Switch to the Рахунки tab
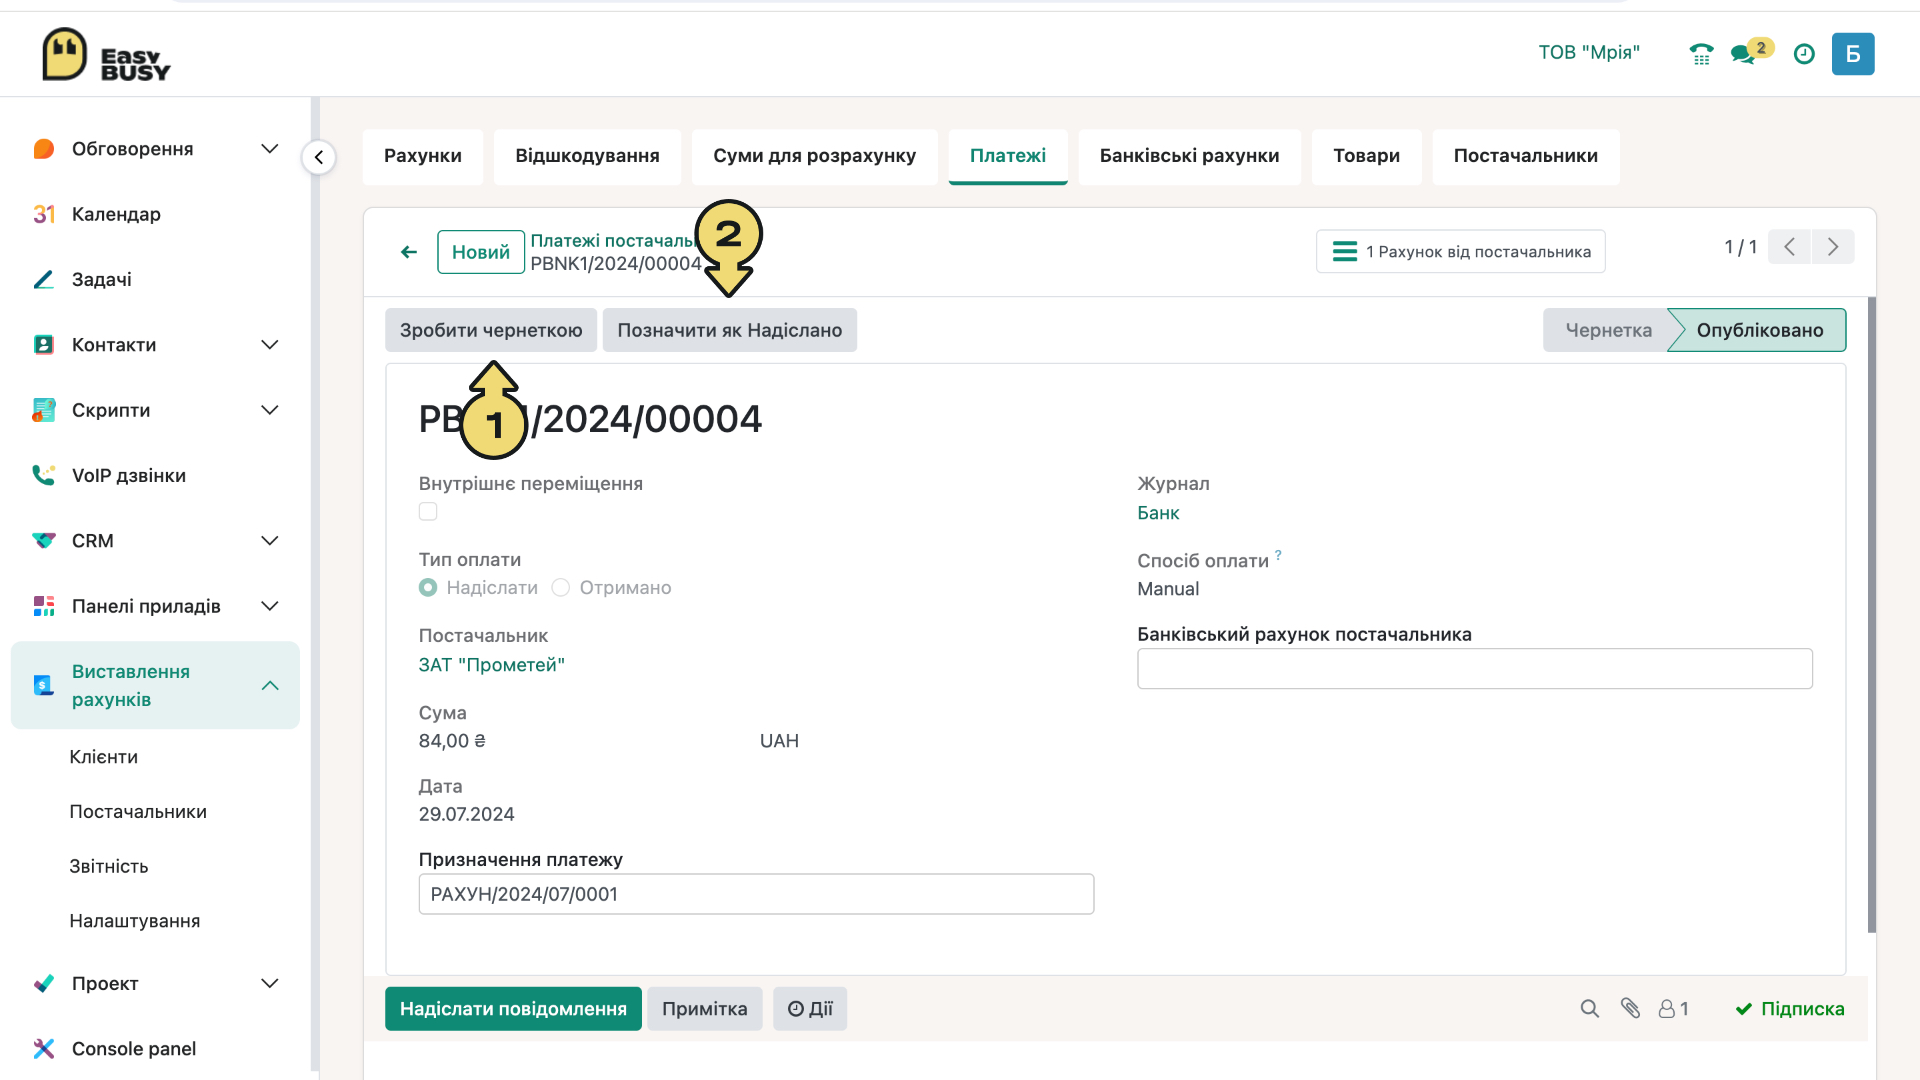Viewport: 1920px width, 1080px height. coord(423,156)
